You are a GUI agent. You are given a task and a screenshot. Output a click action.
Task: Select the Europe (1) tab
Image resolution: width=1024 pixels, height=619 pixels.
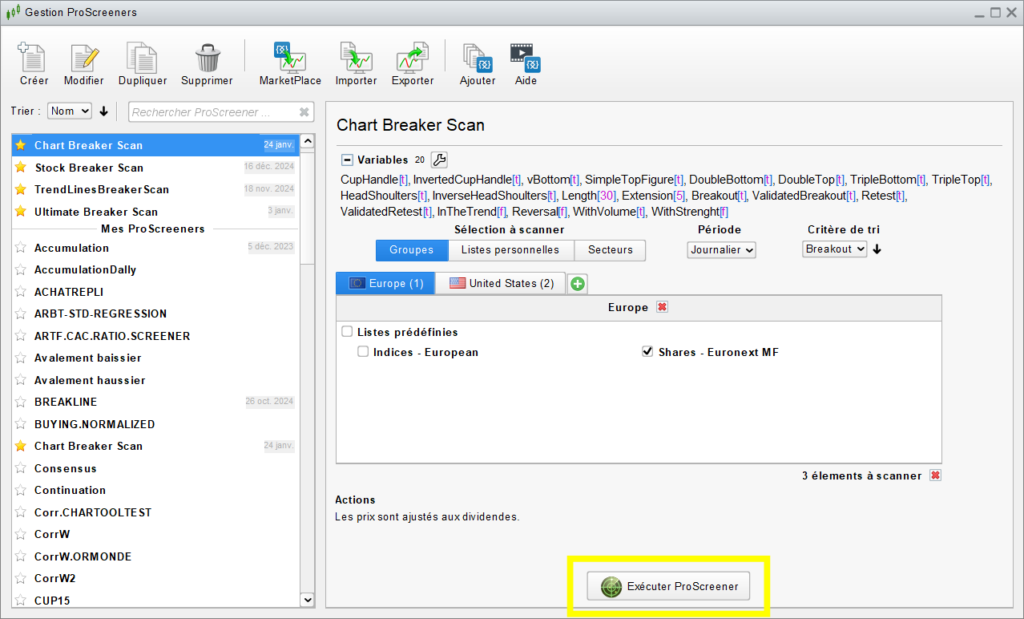[x=385, y=283]
